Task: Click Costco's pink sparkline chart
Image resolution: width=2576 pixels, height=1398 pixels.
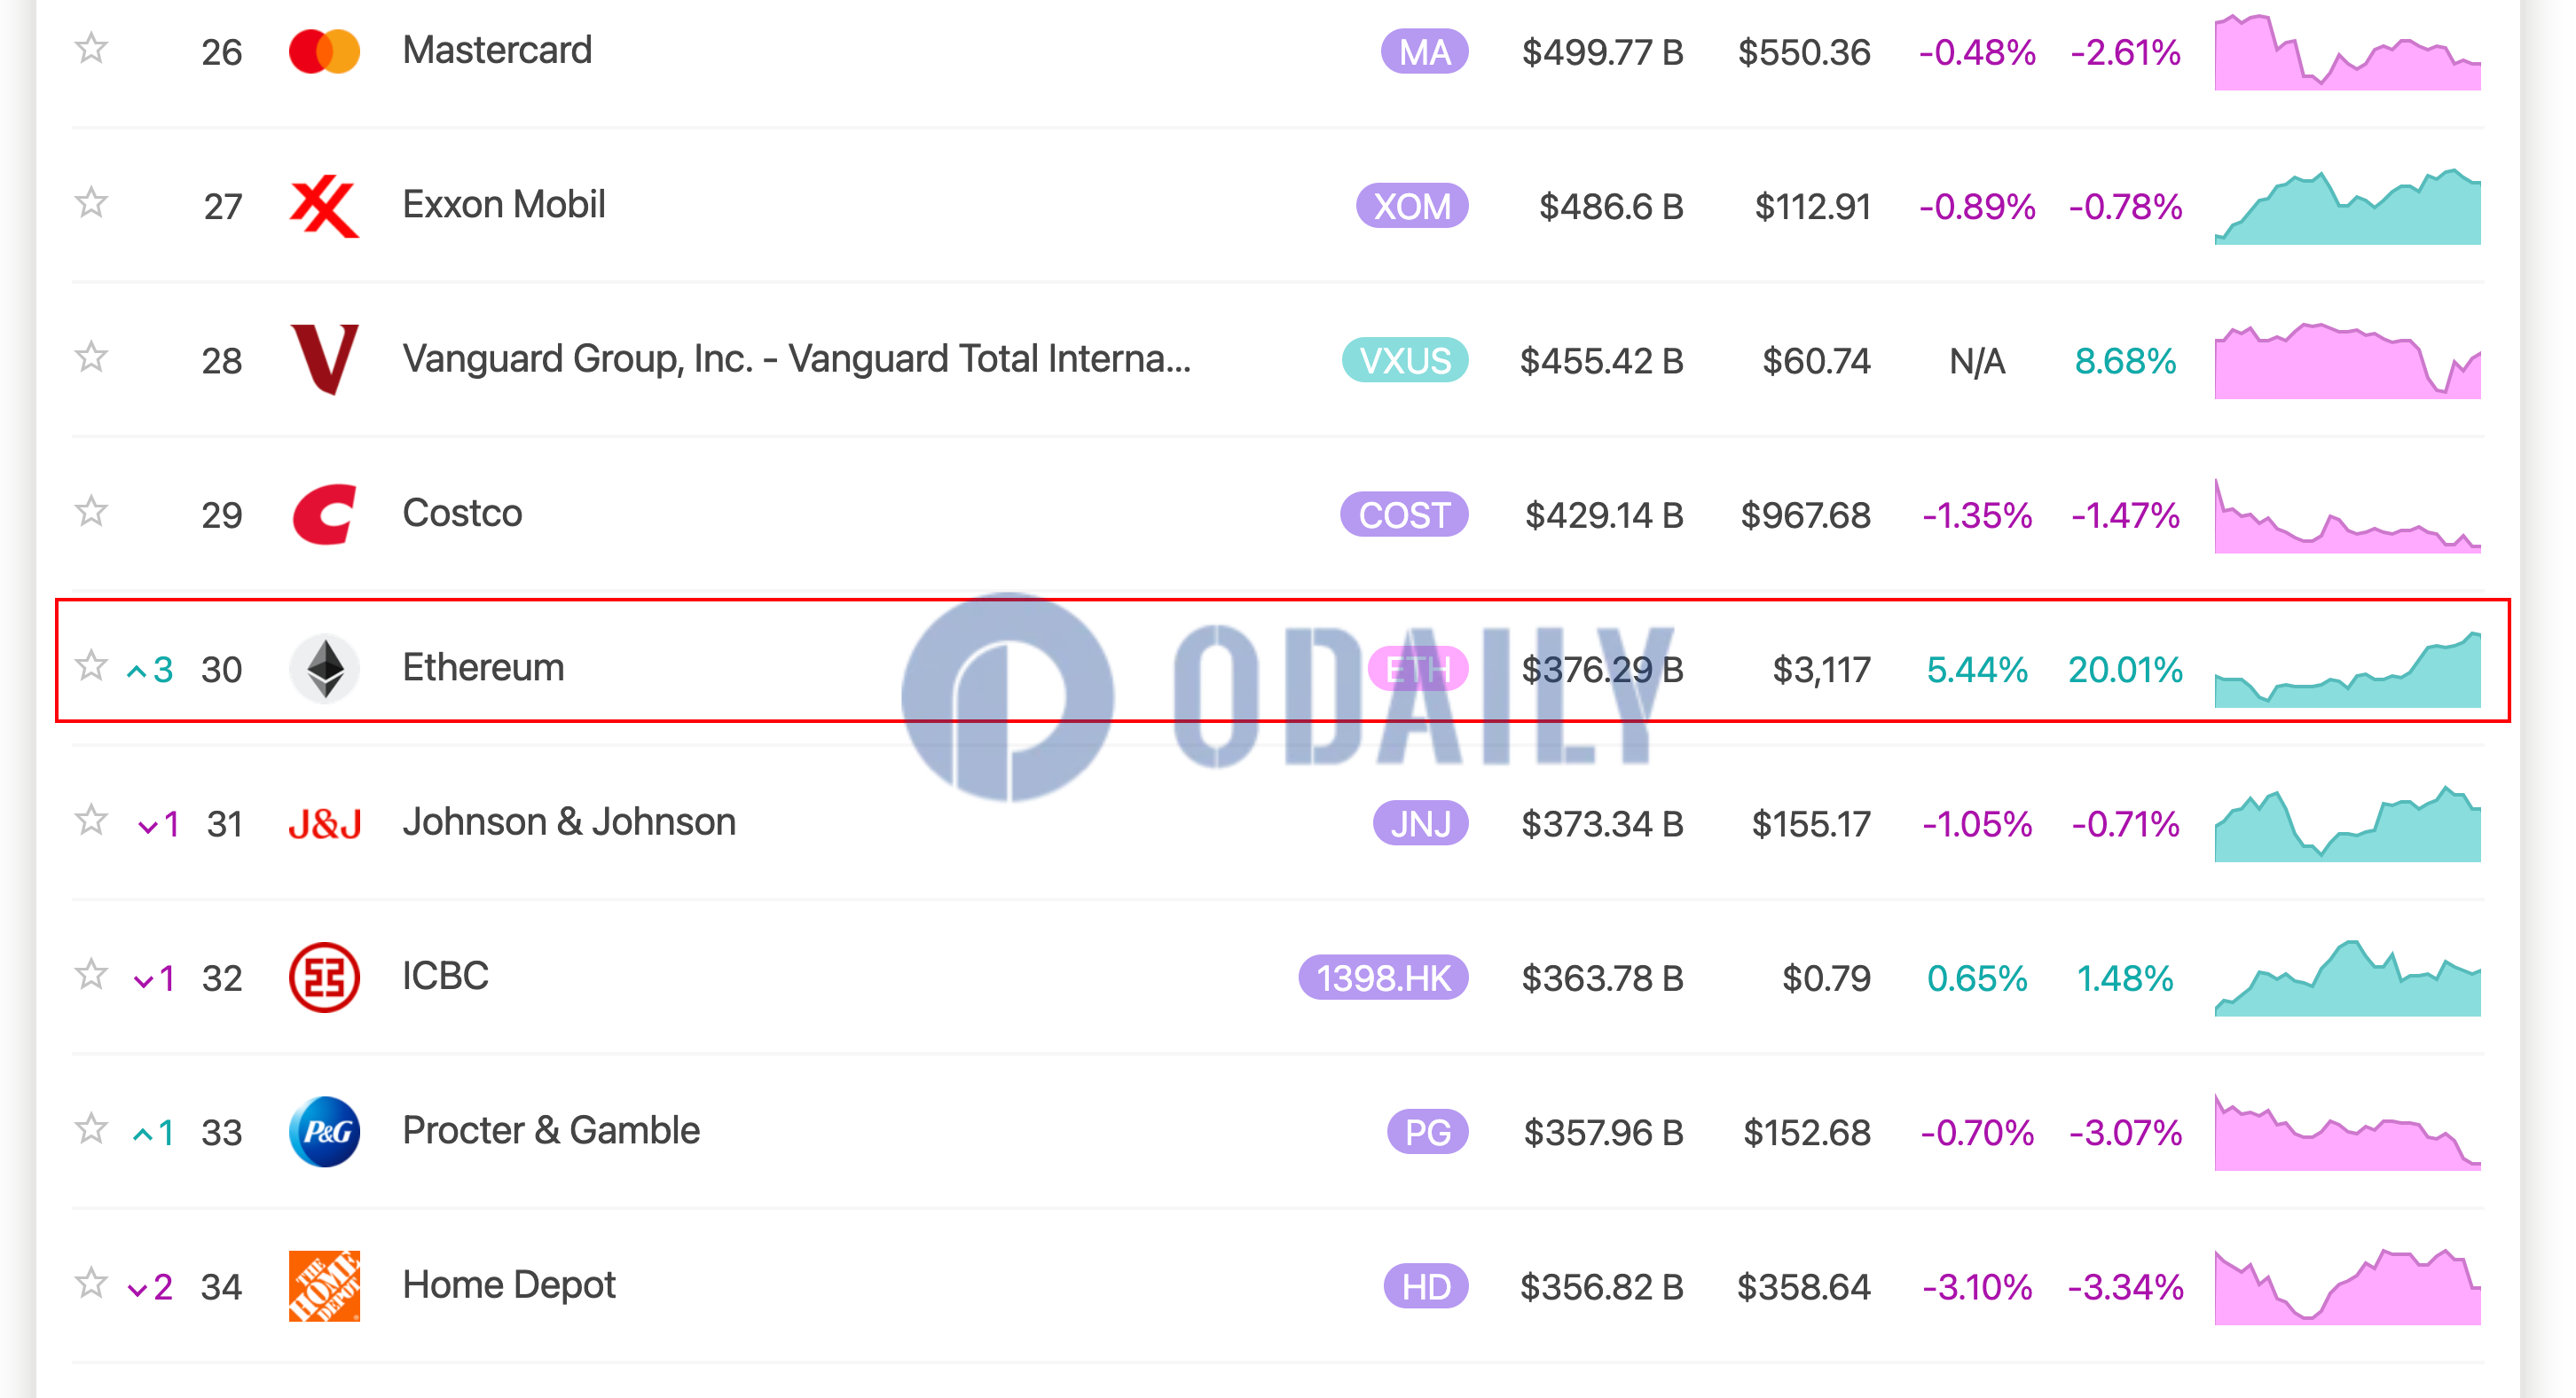Action: tap(2347, 515)
